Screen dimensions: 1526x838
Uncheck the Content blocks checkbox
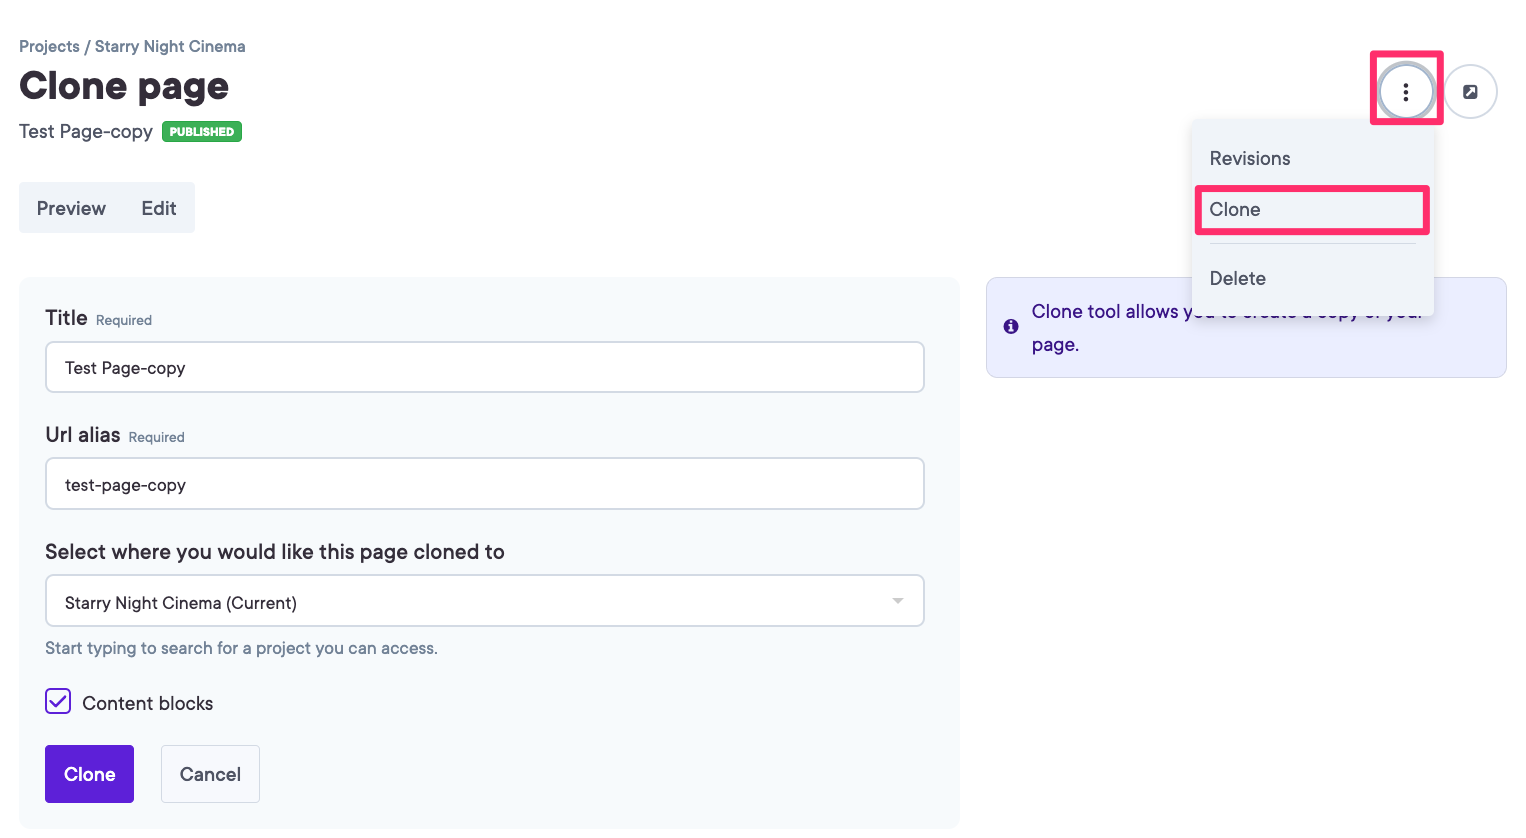(58, 701)
